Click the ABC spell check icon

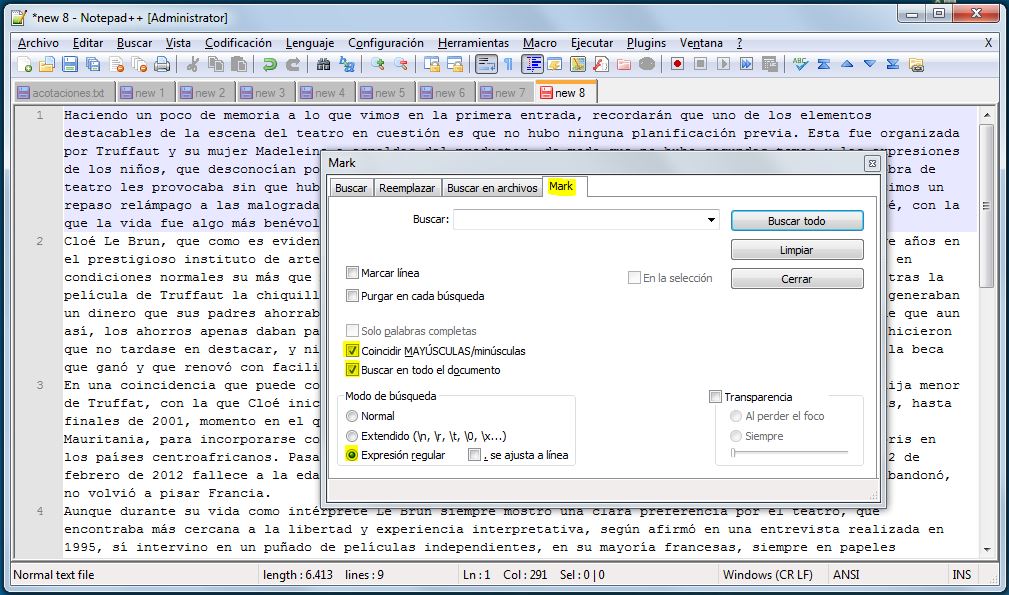tap(800, 64)
